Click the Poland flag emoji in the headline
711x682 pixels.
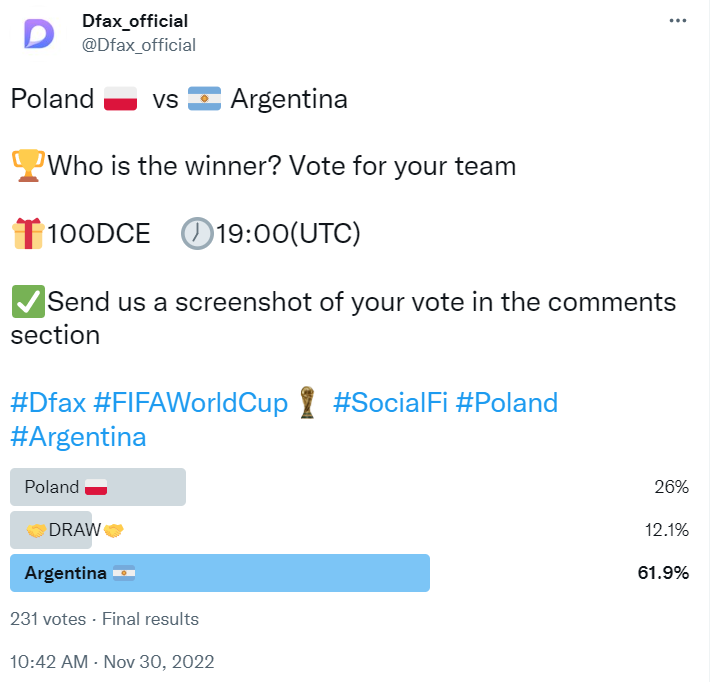pos(120,99)
